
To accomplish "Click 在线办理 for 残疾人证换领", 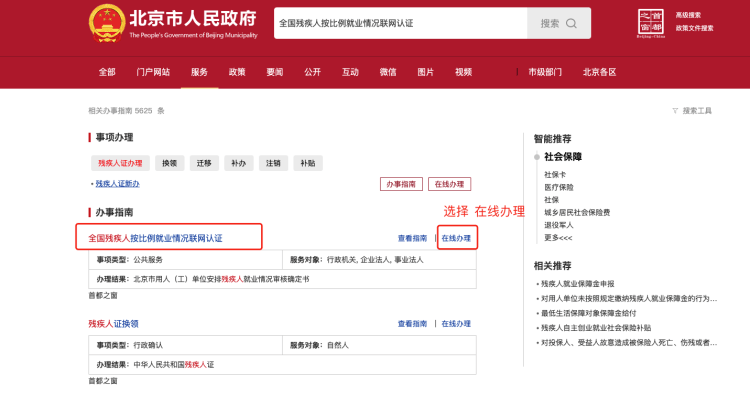I will point(456,324).
